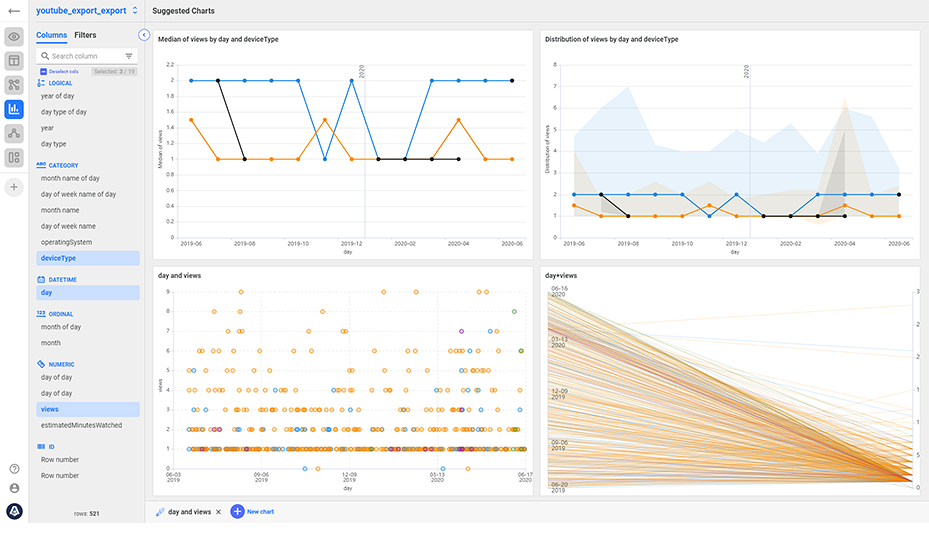
Task: Deselect the deviceType column
Action: tap(88, 258)
